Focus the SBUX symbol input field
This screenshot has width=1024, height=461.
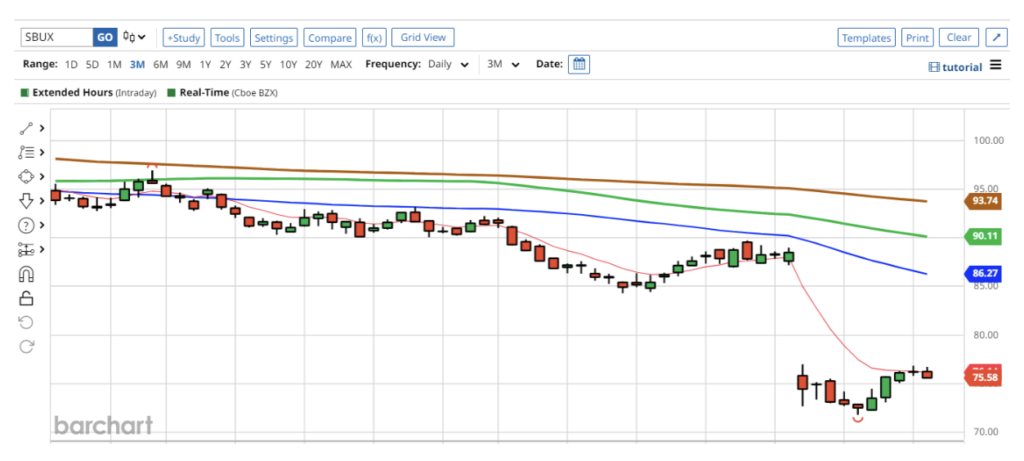[x=57, y=38]
